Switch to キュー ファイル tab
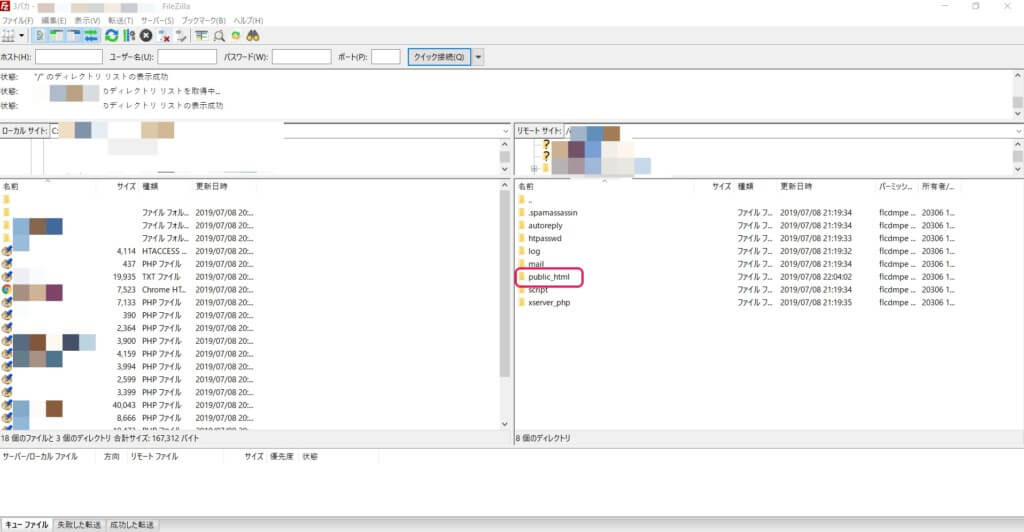Image resolution: width=1024 pixels, height=532 pixels. pos(27,525)
